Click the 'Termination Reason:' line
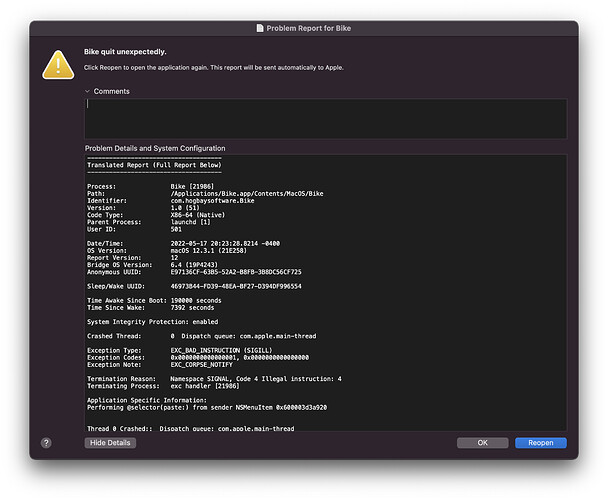This screenshot has height=500, width=609. click(214, 379)
